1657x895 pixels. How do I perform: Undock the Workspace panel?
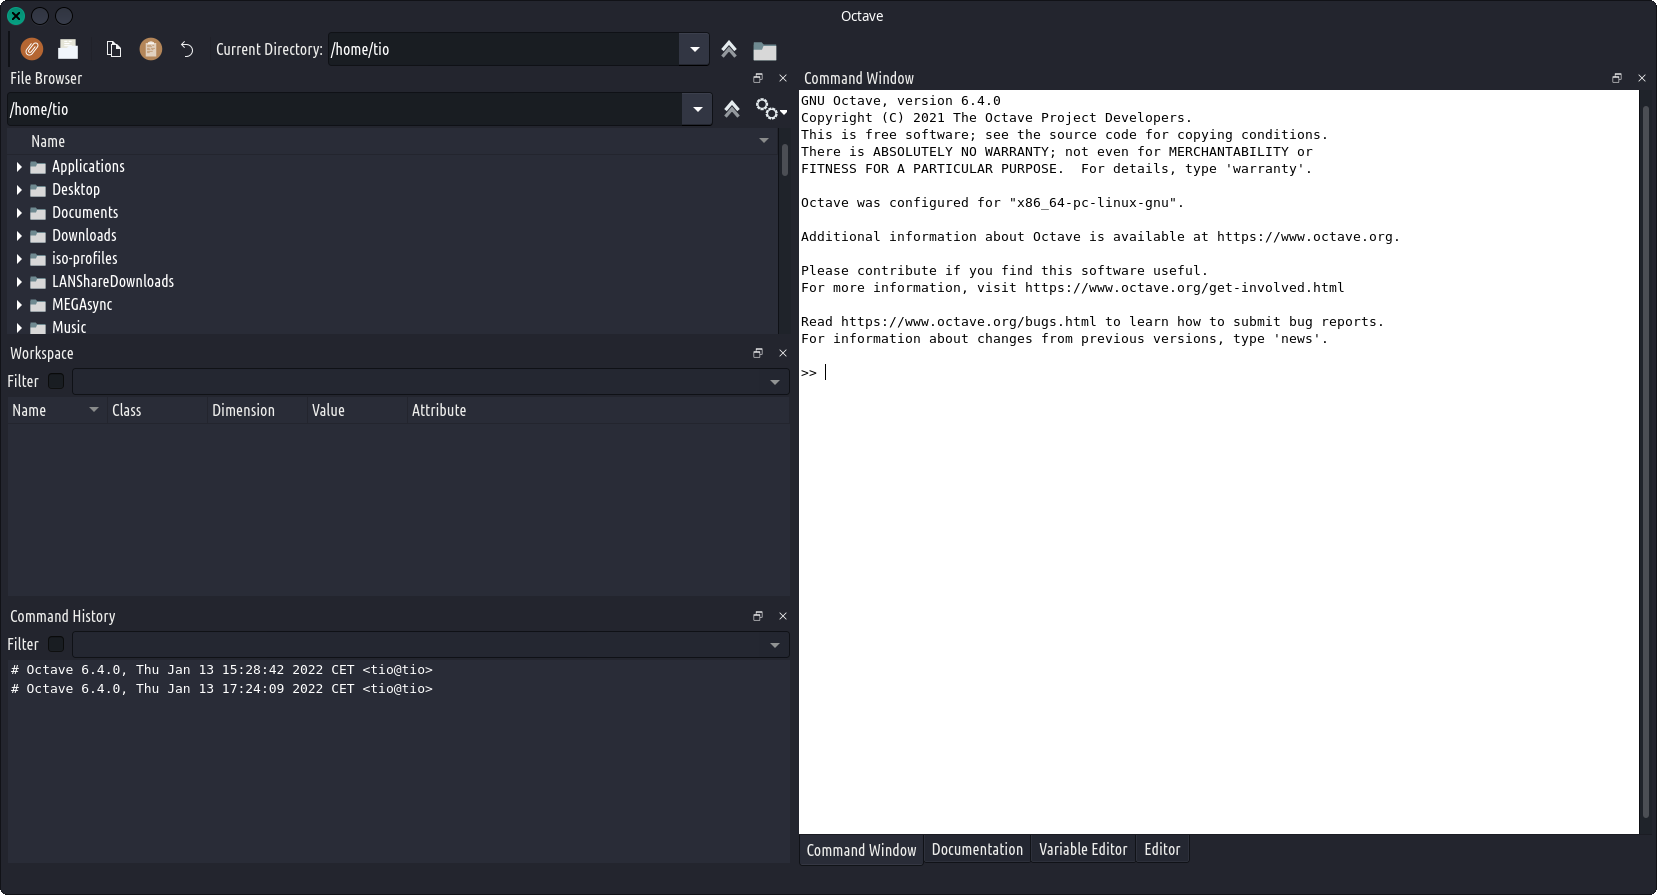click(x=758, y=353)
